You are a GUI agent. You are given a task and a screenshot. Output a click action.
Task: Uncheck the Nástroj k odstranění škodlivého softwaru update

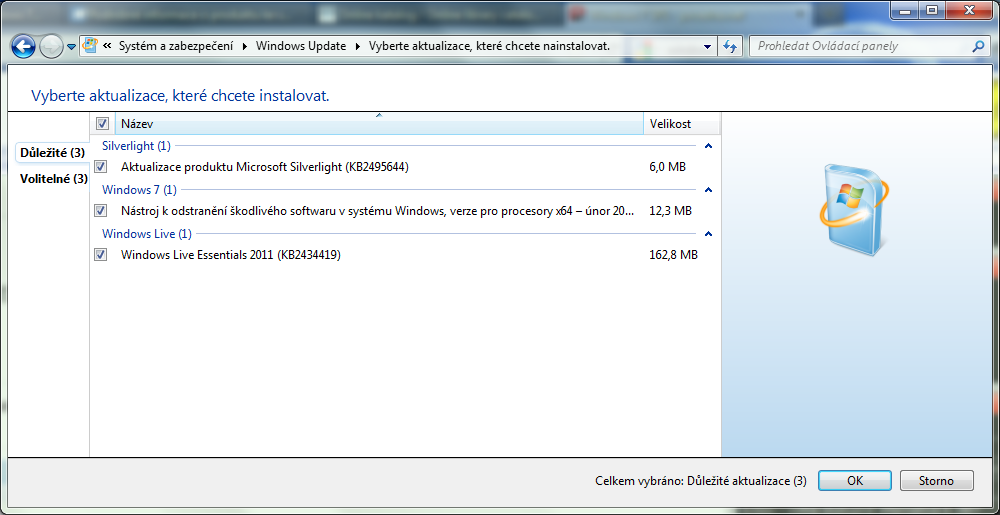pos(100,210)
